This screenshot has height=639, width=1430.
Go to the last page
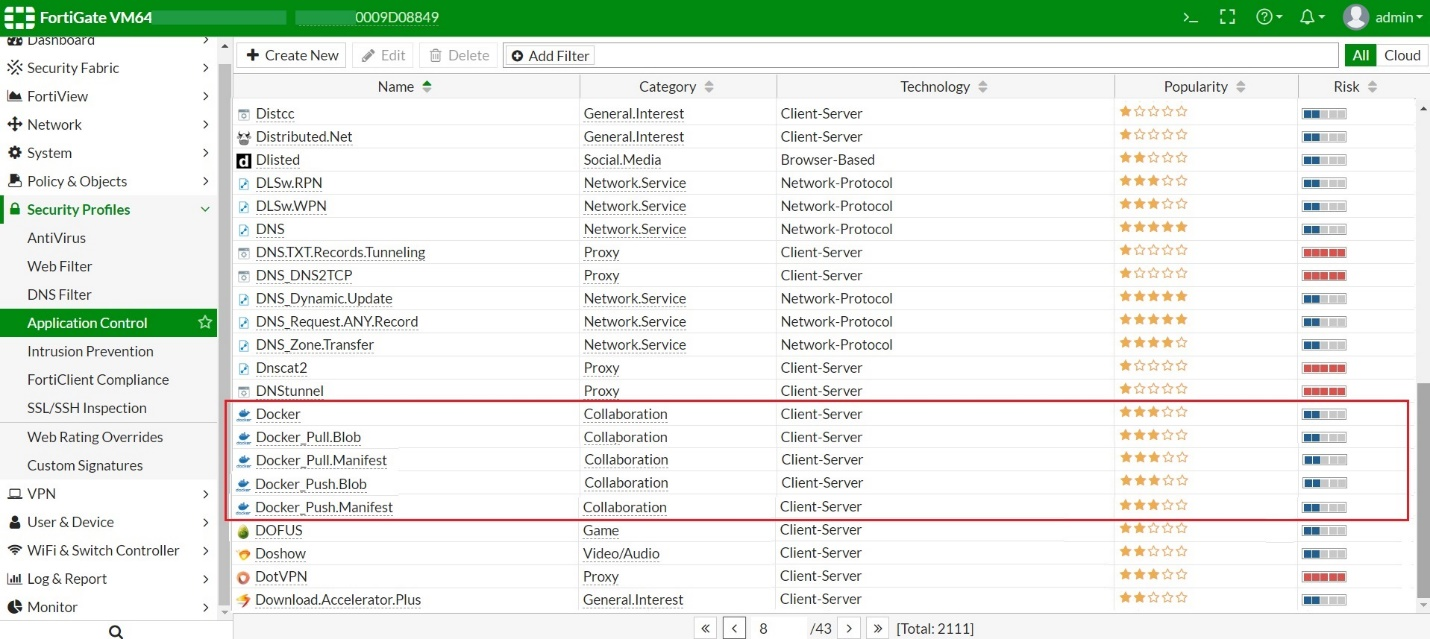[877, 628]
